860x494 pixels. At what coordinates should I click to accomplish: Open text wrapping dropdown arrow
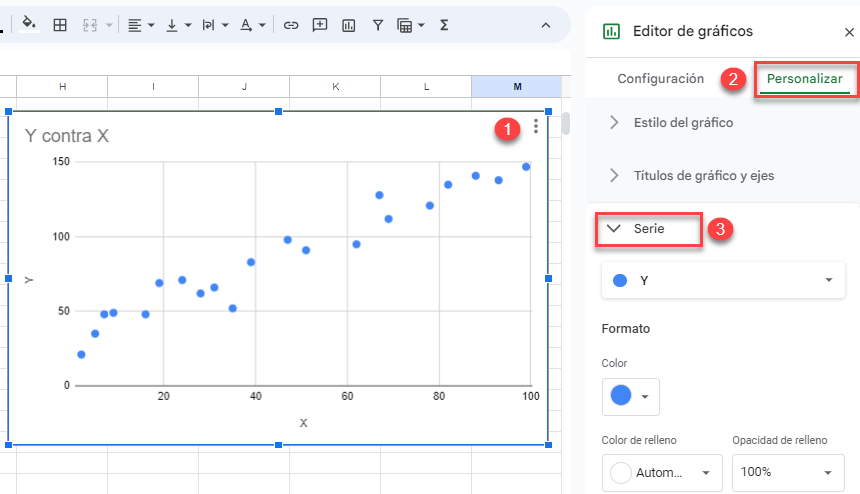pyautogui.click(x=225, y=25)
